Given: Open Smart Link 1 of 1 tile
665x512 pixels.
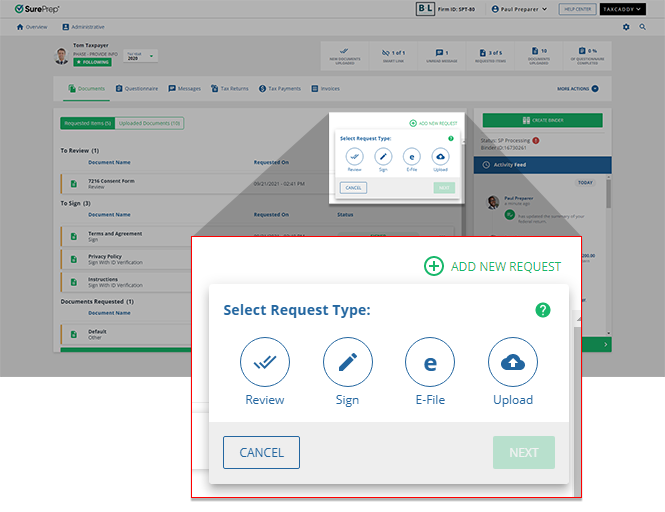Looking at the screenshot, I should pos(393,56).
